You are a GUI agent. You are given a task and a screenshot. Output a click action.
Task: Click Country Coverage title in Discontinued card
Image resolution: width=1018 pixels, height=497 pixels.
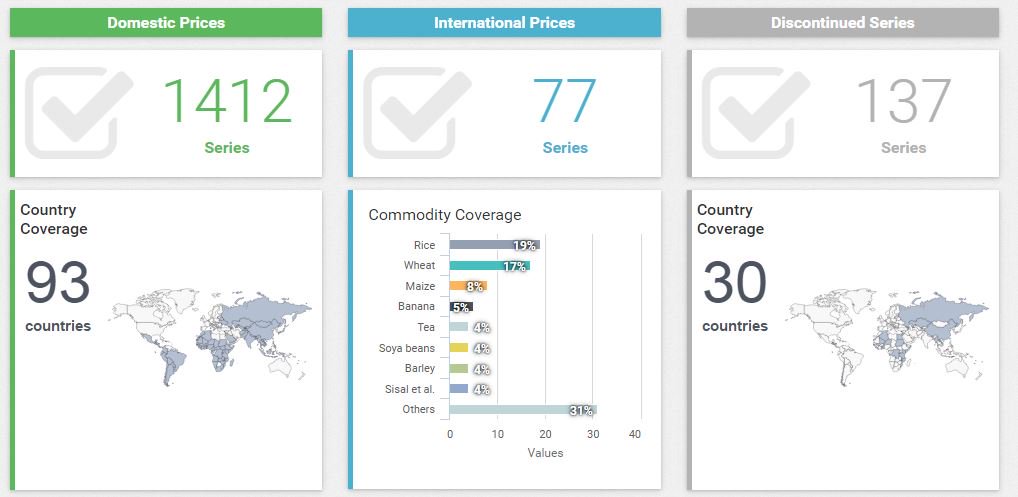coord(730,219)
